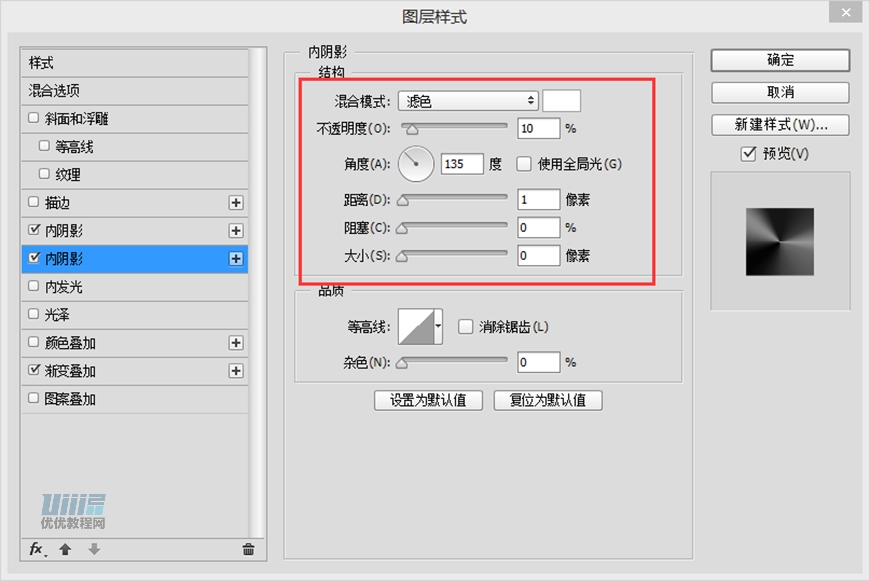Select 样式 in the left list

coord(134,63)
